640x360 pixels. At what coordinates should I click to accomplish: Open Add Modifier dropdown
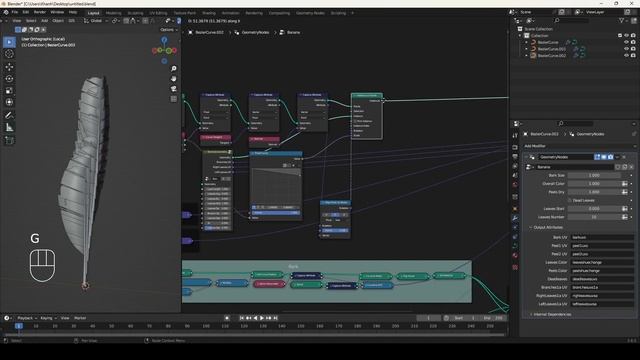(x=580, y=146)
